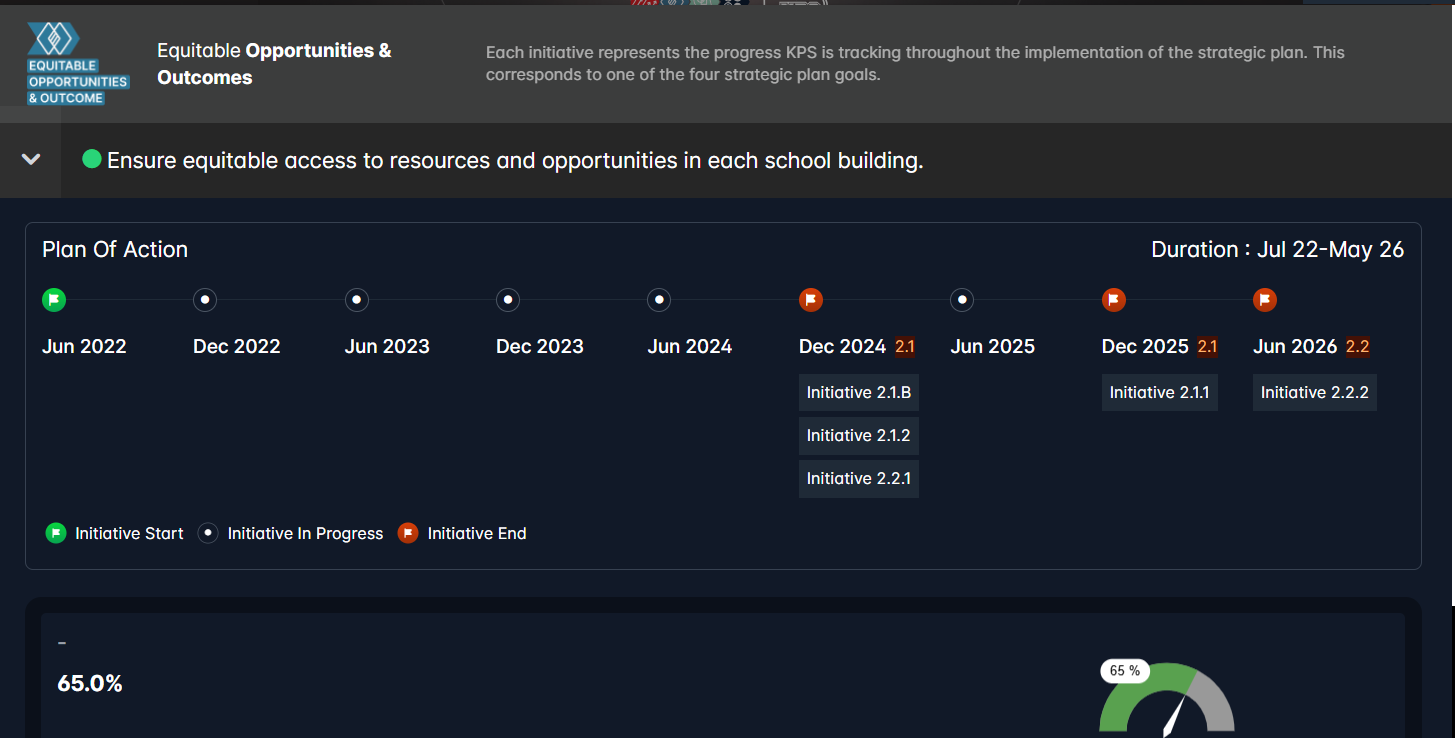
Task: Click the Initiative End flag at Dec 2025
Action: coord(1113,300)
